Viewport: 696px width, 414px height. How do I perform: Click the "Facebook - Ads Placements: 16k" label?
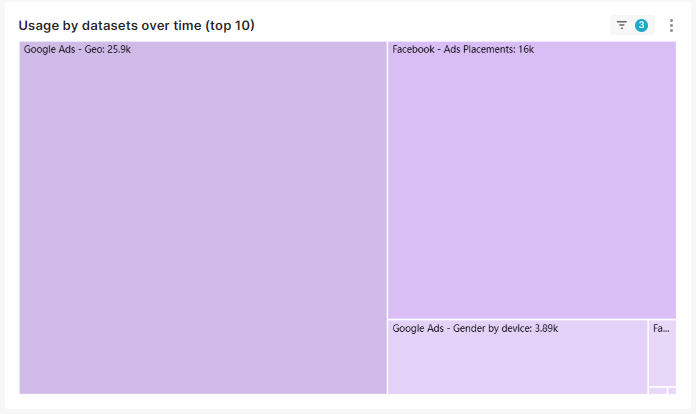click(463, 49)
